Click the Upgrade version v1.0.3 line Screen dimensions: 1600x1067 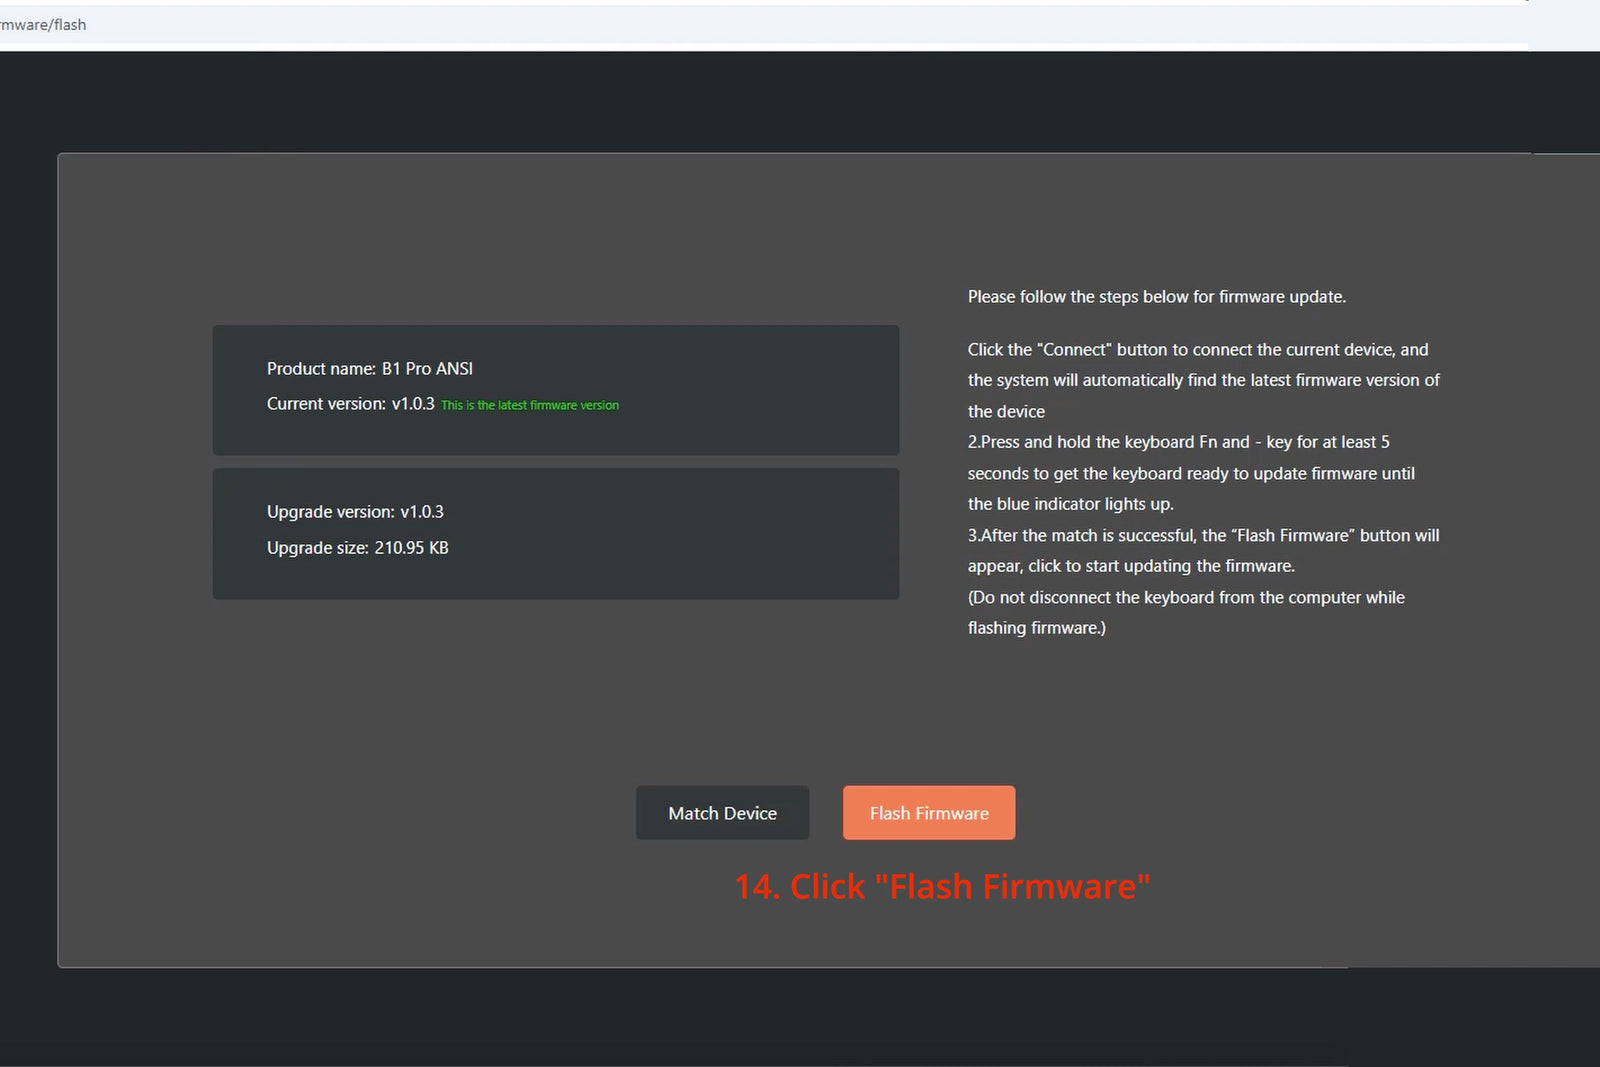[x=355, y=512]
